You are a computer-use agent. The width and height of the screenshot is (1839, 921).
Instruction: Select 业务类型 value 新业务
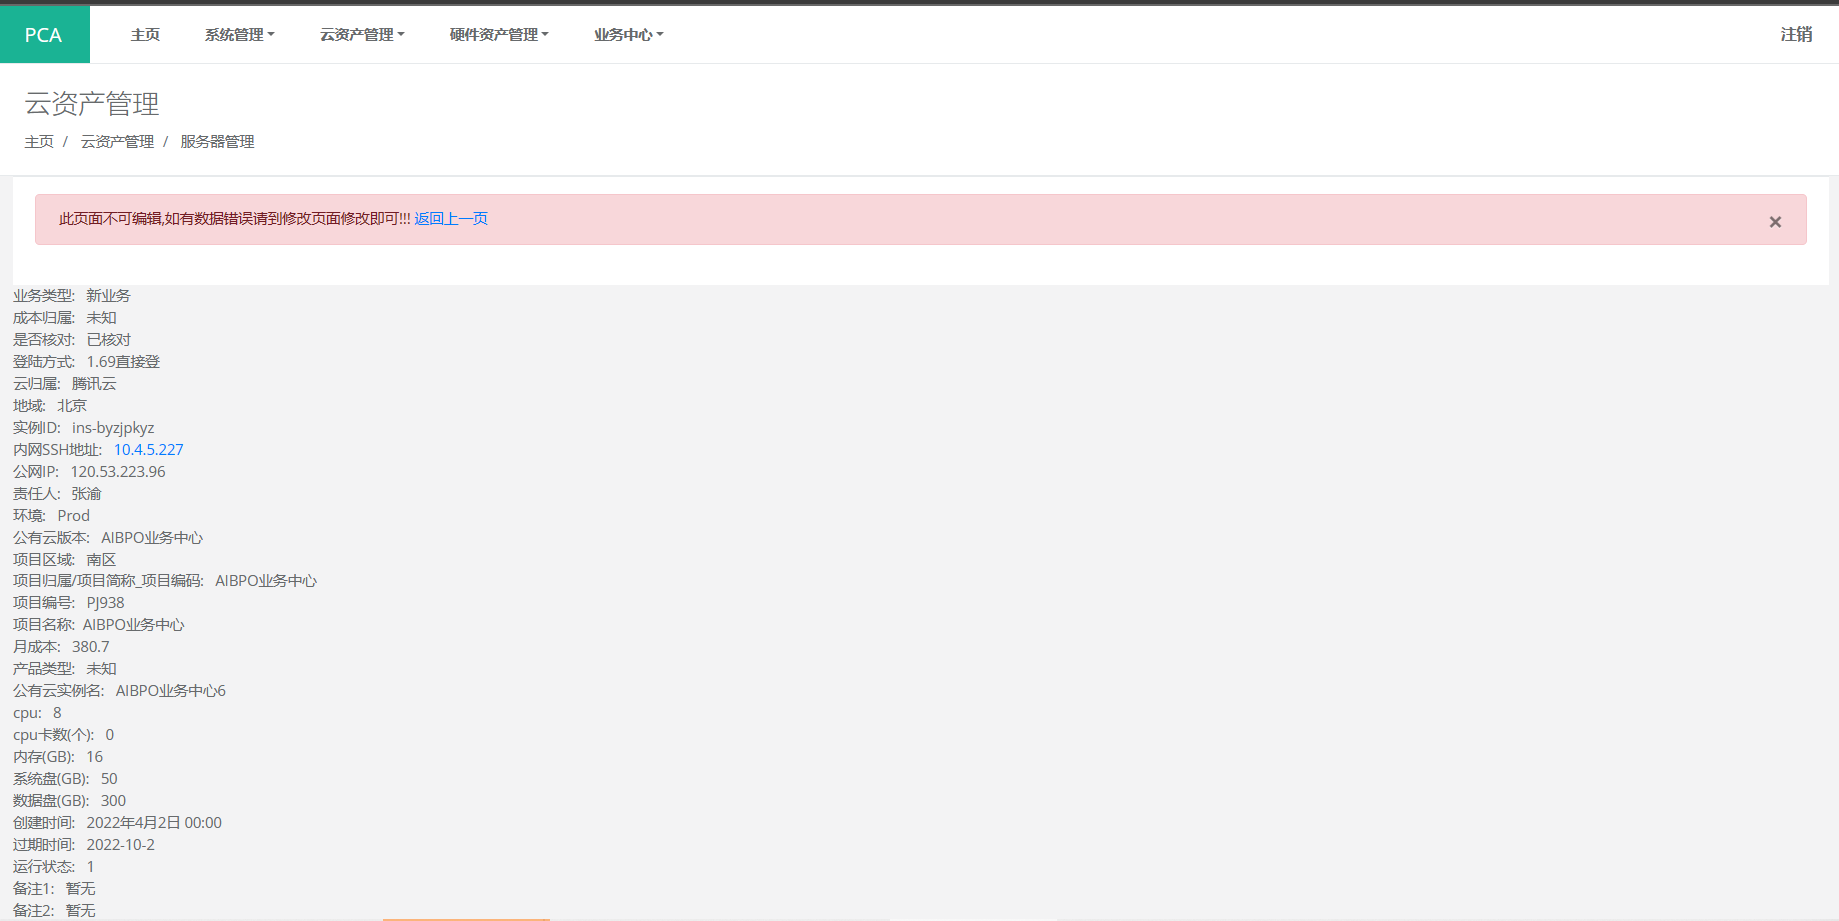point(108,296)
